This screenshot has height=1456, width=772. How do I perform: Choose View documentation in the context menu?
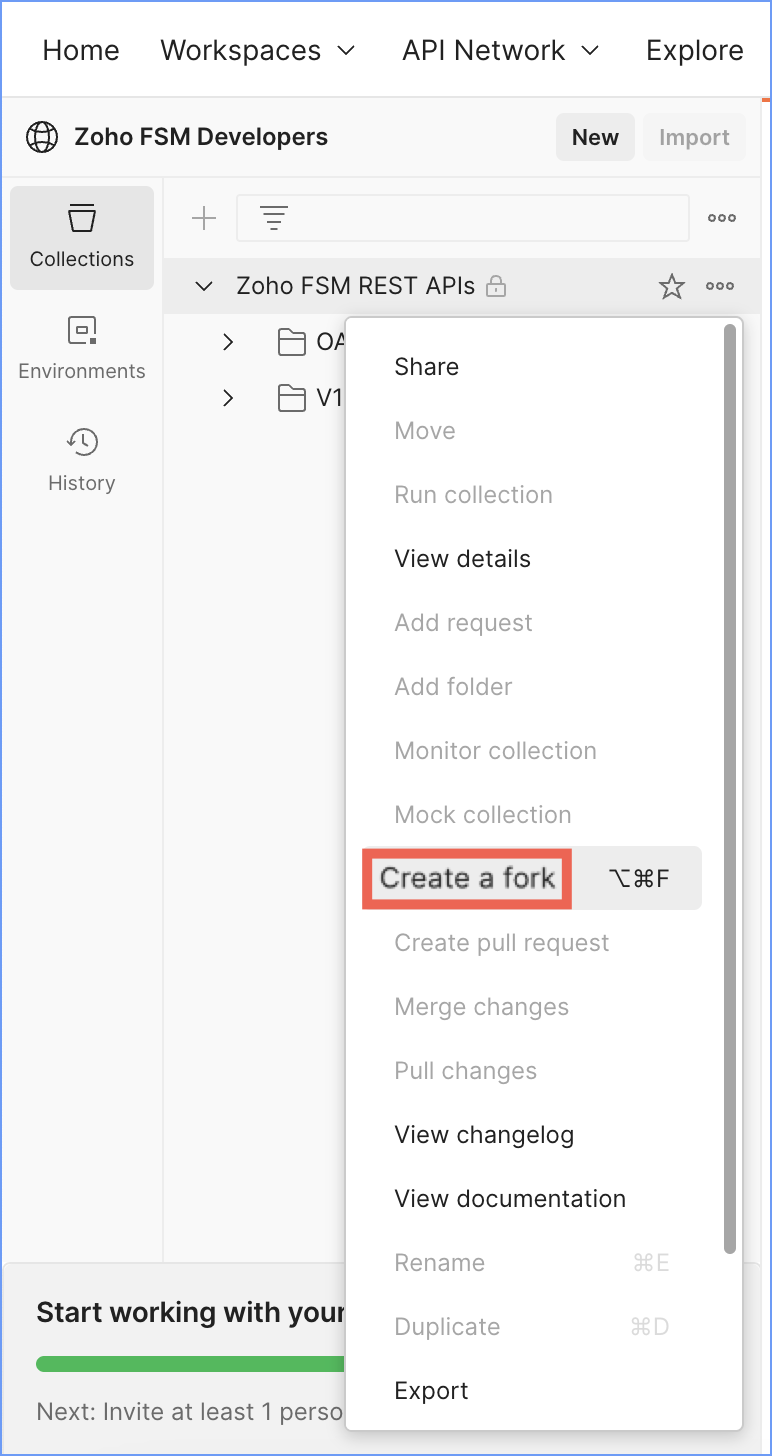(509, 1198)
